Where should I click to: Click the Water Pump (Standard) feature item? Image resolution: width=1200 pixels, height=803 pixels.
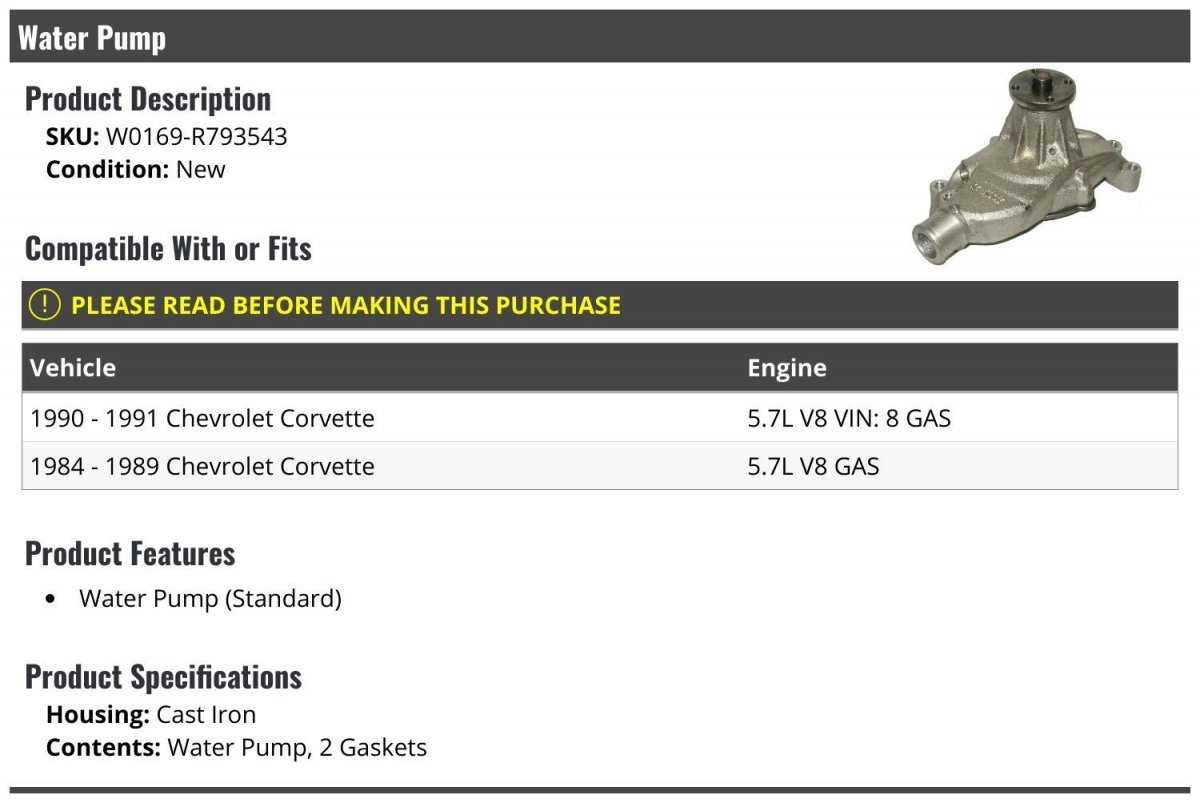tap(210, 599)
